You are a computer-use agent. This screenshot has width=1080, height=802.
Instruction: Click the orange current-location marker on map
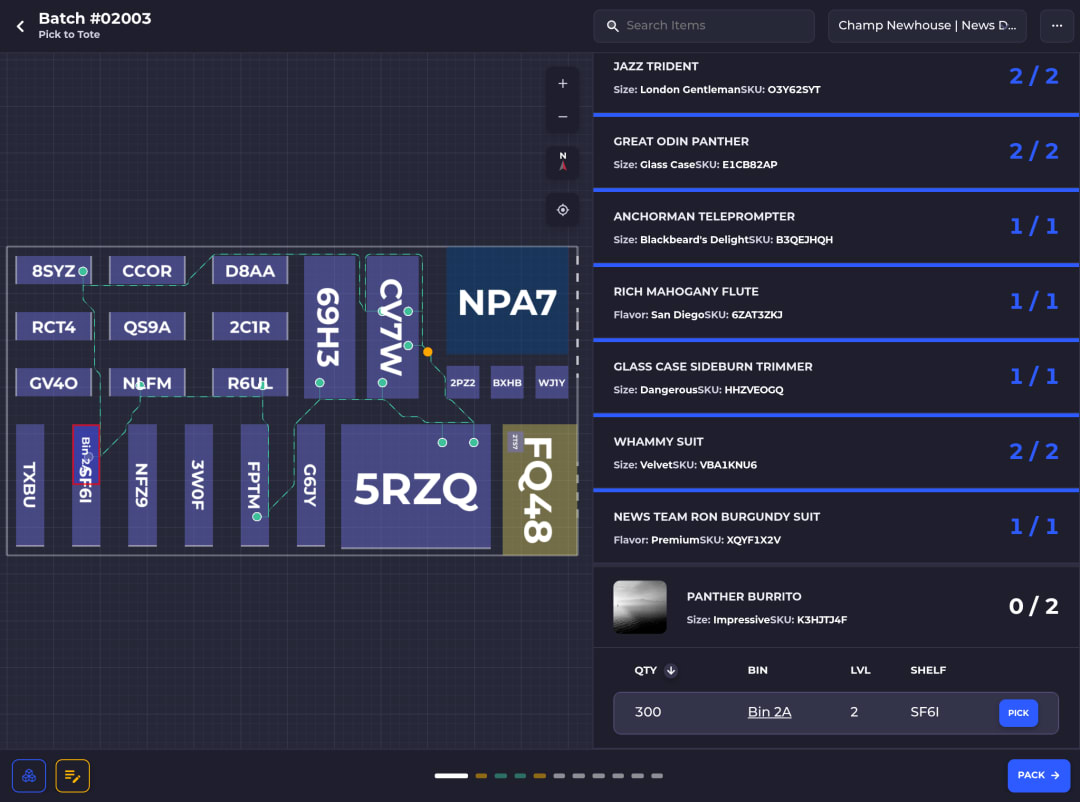coord(428,352)
